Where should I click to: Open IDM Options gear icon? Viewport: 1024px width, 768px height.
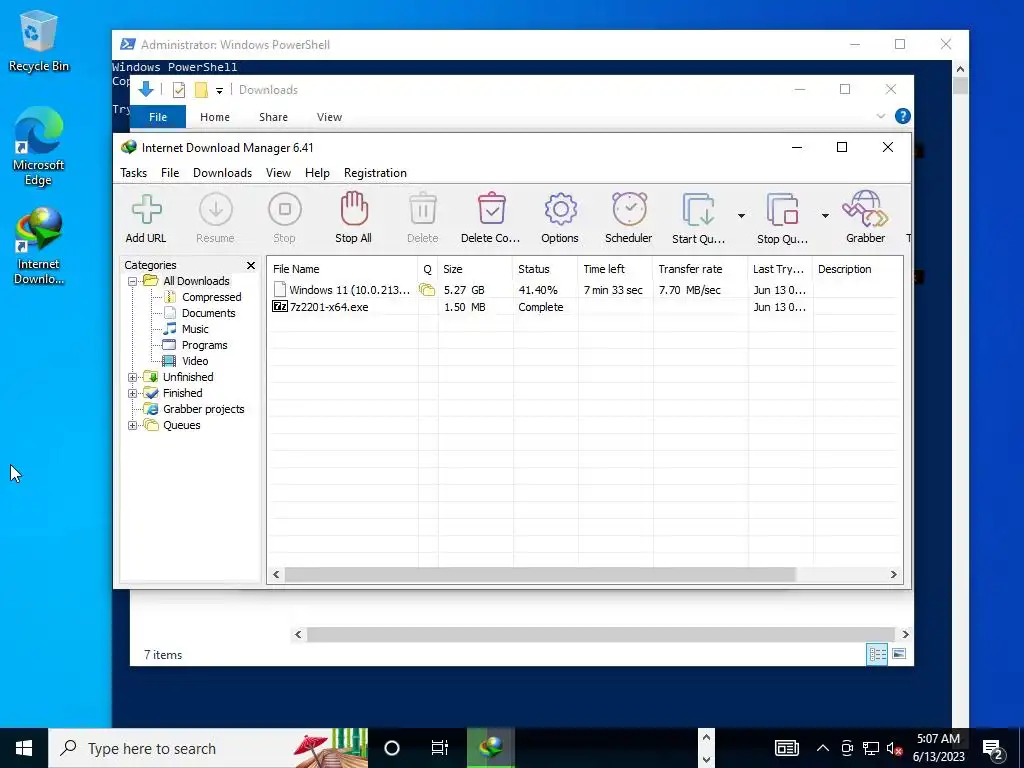(x=560, y=210)
